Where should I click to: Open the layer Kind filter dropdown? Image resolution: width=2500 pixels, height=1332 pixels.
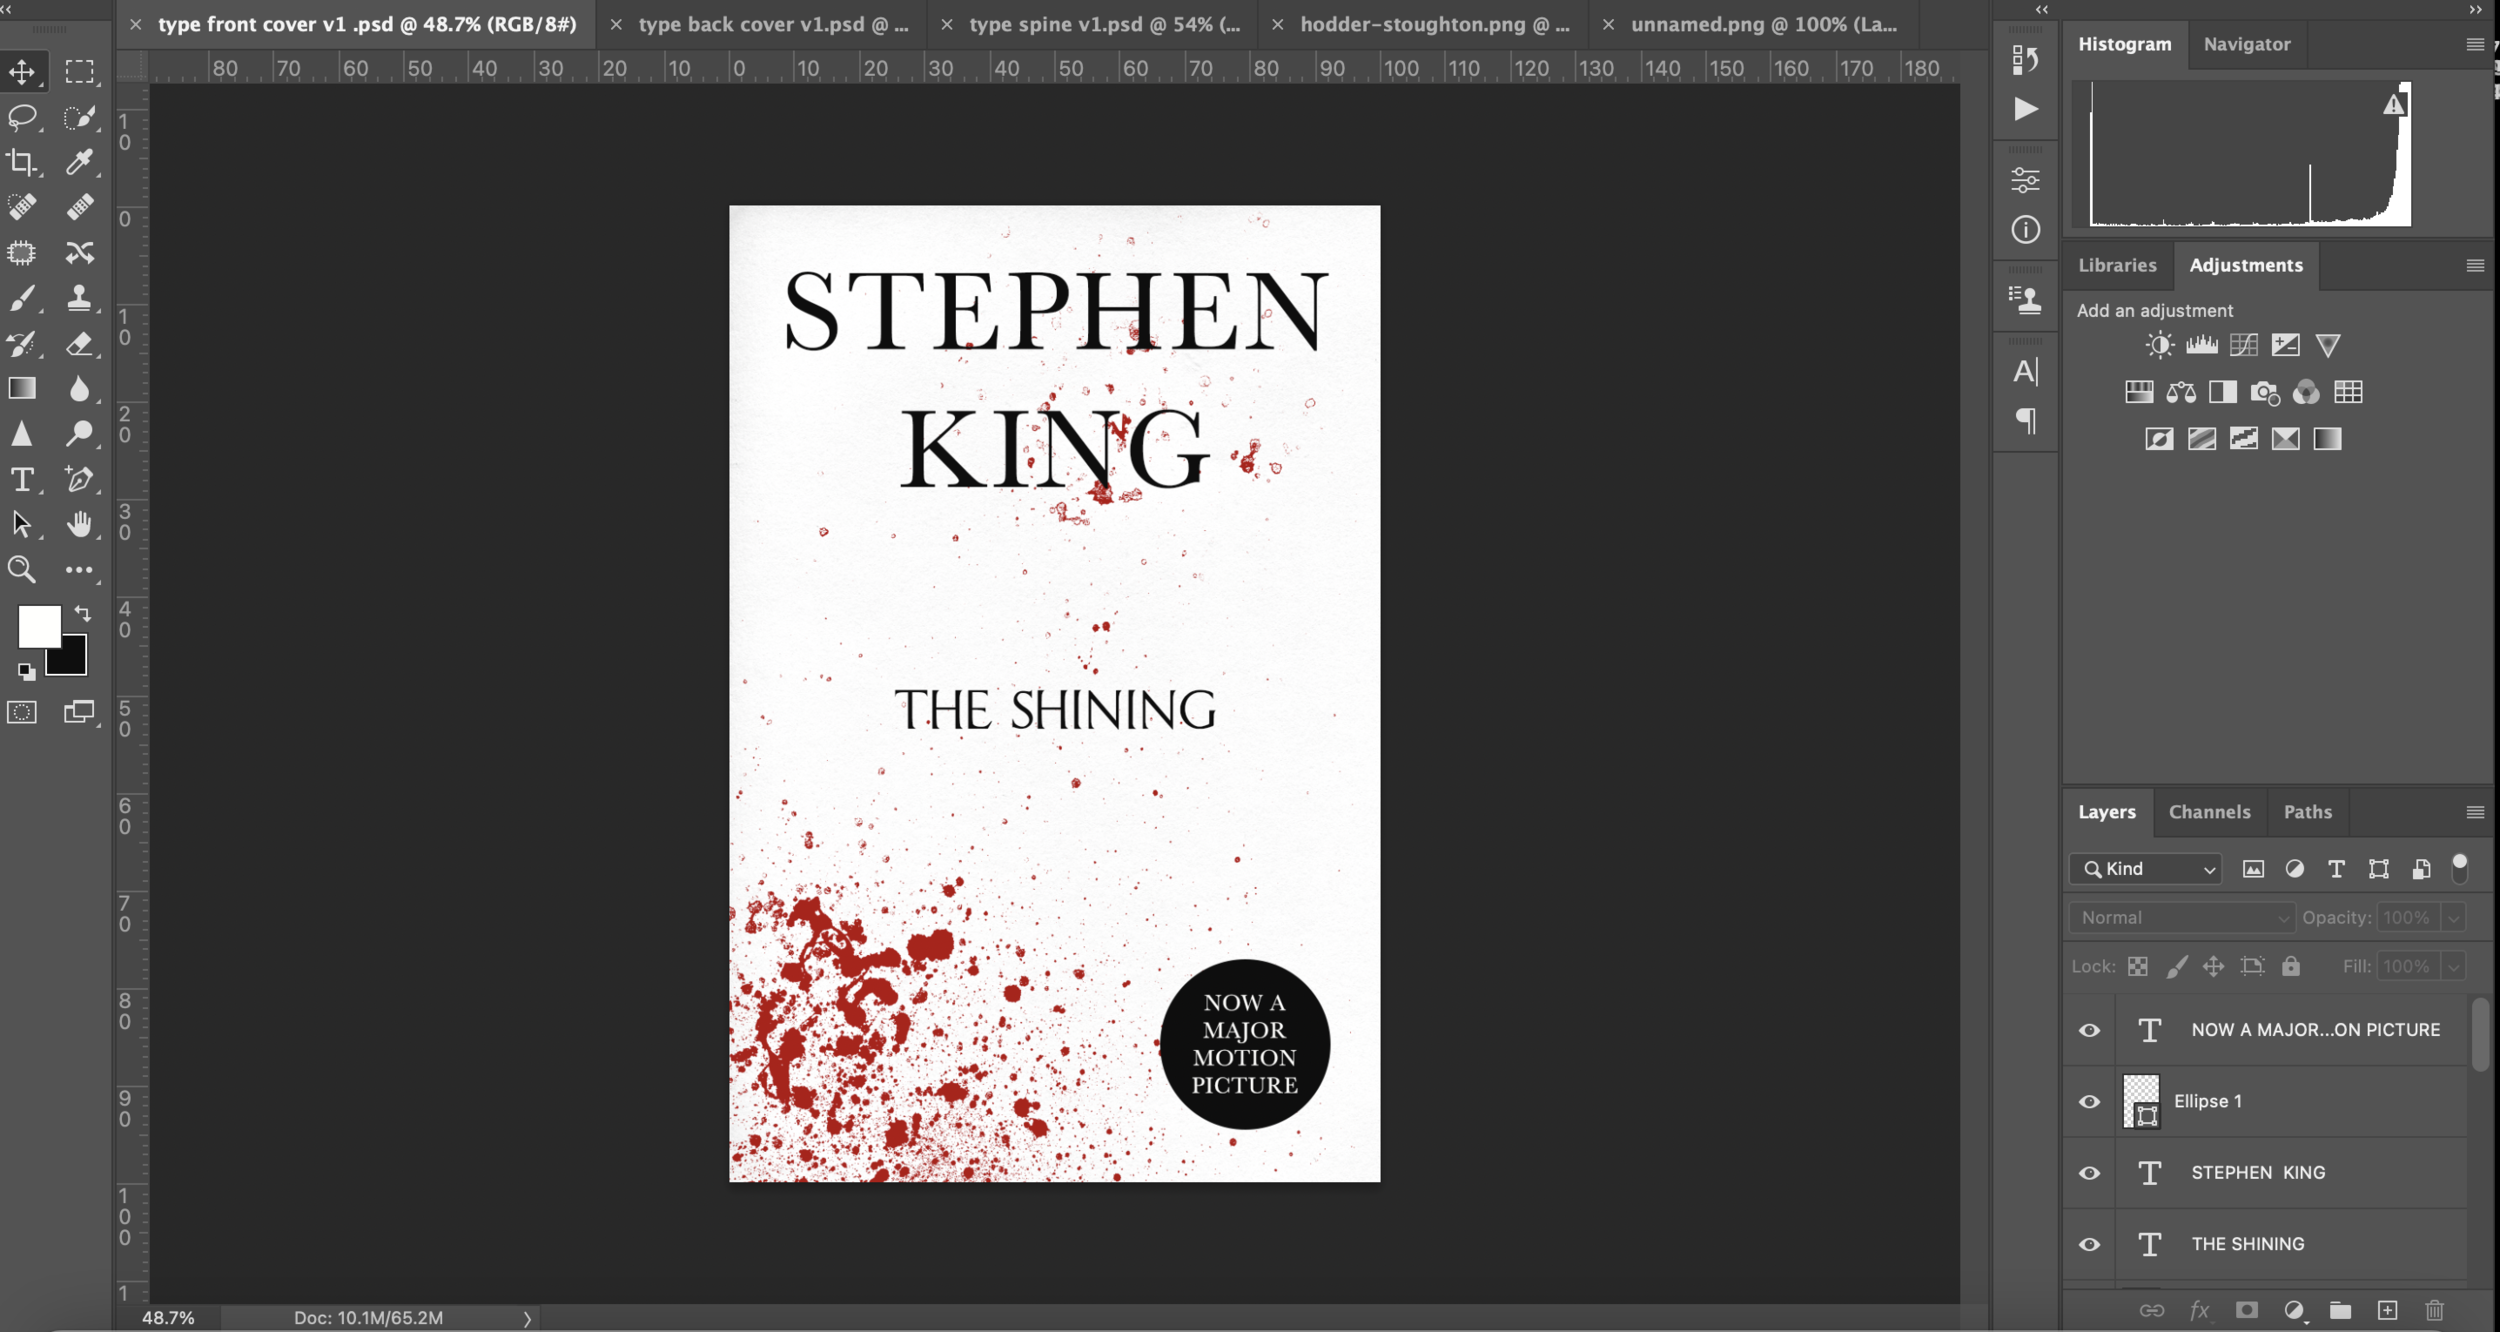point(2146,869)
